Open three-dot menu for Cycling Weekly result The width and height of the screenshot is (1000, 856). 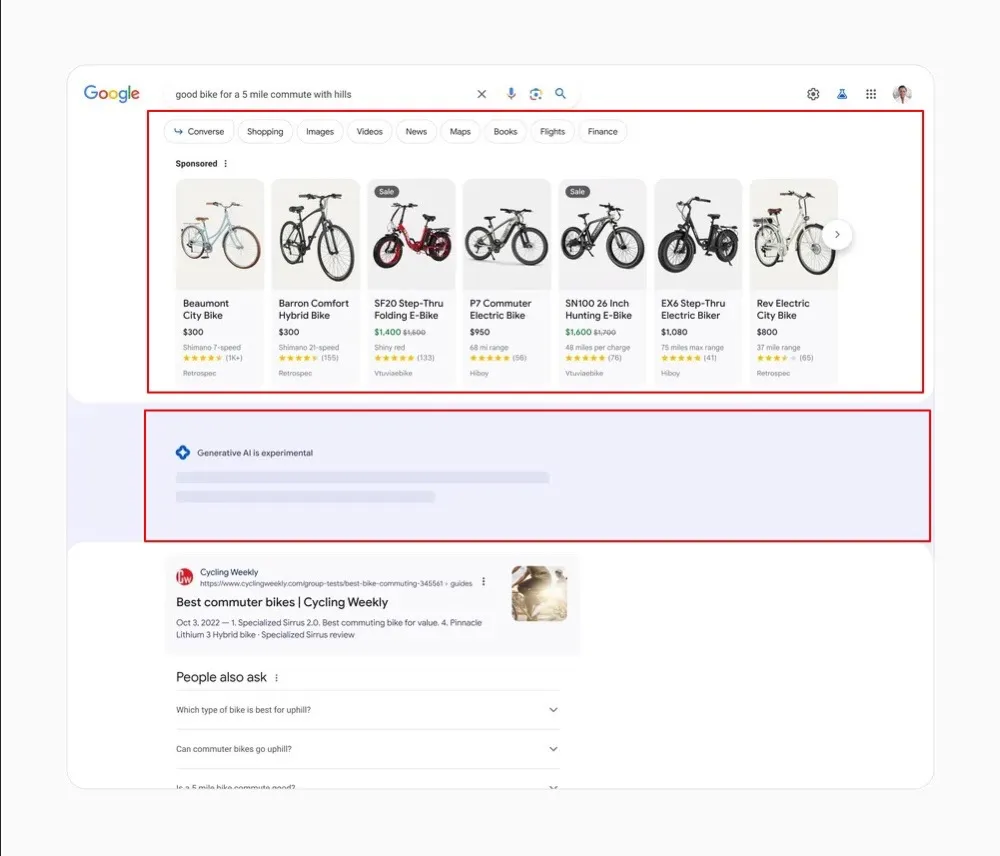coord(483,582)
